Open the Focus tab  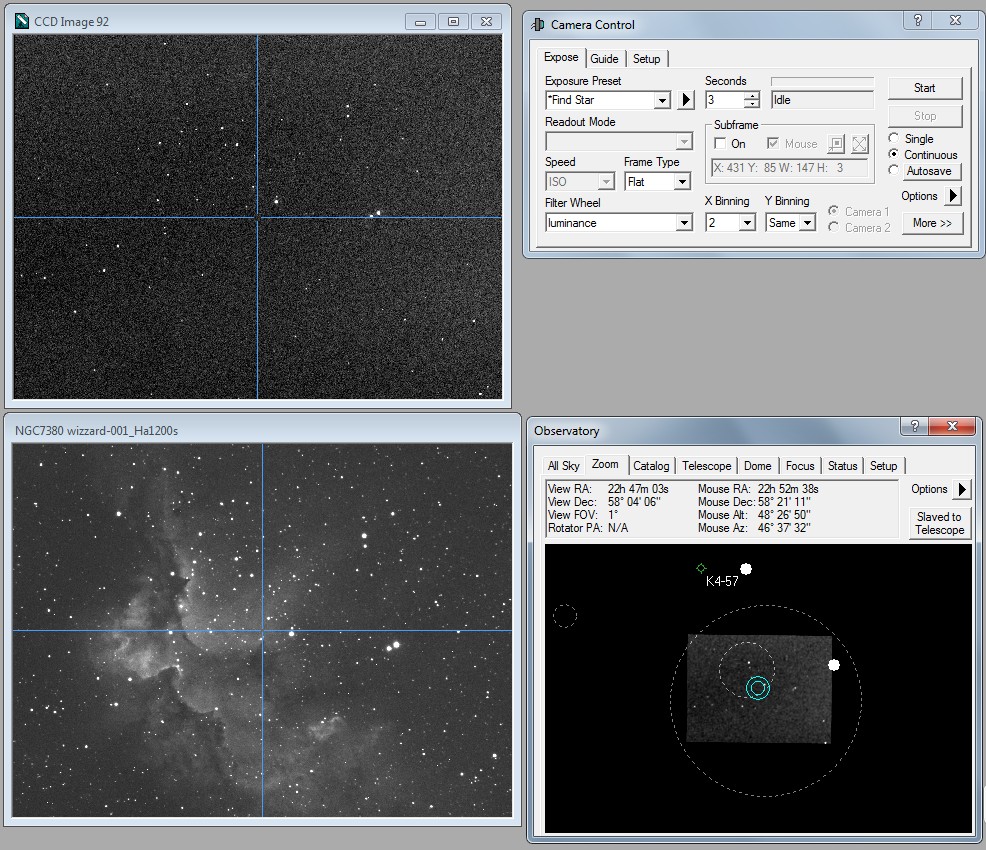point(800,466)
